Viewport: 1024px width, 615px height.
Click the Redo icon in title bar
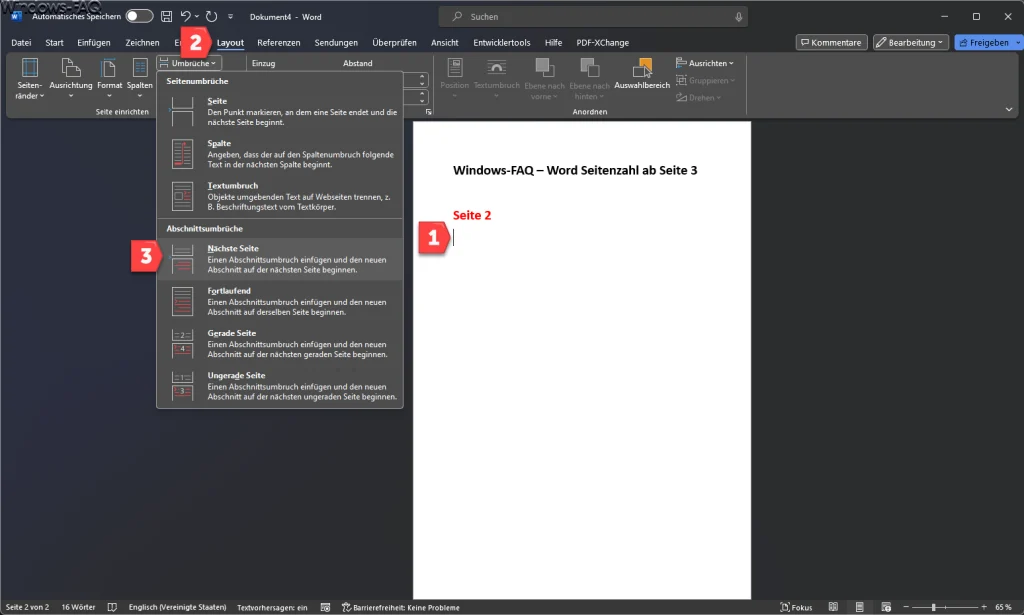[211, 16]
